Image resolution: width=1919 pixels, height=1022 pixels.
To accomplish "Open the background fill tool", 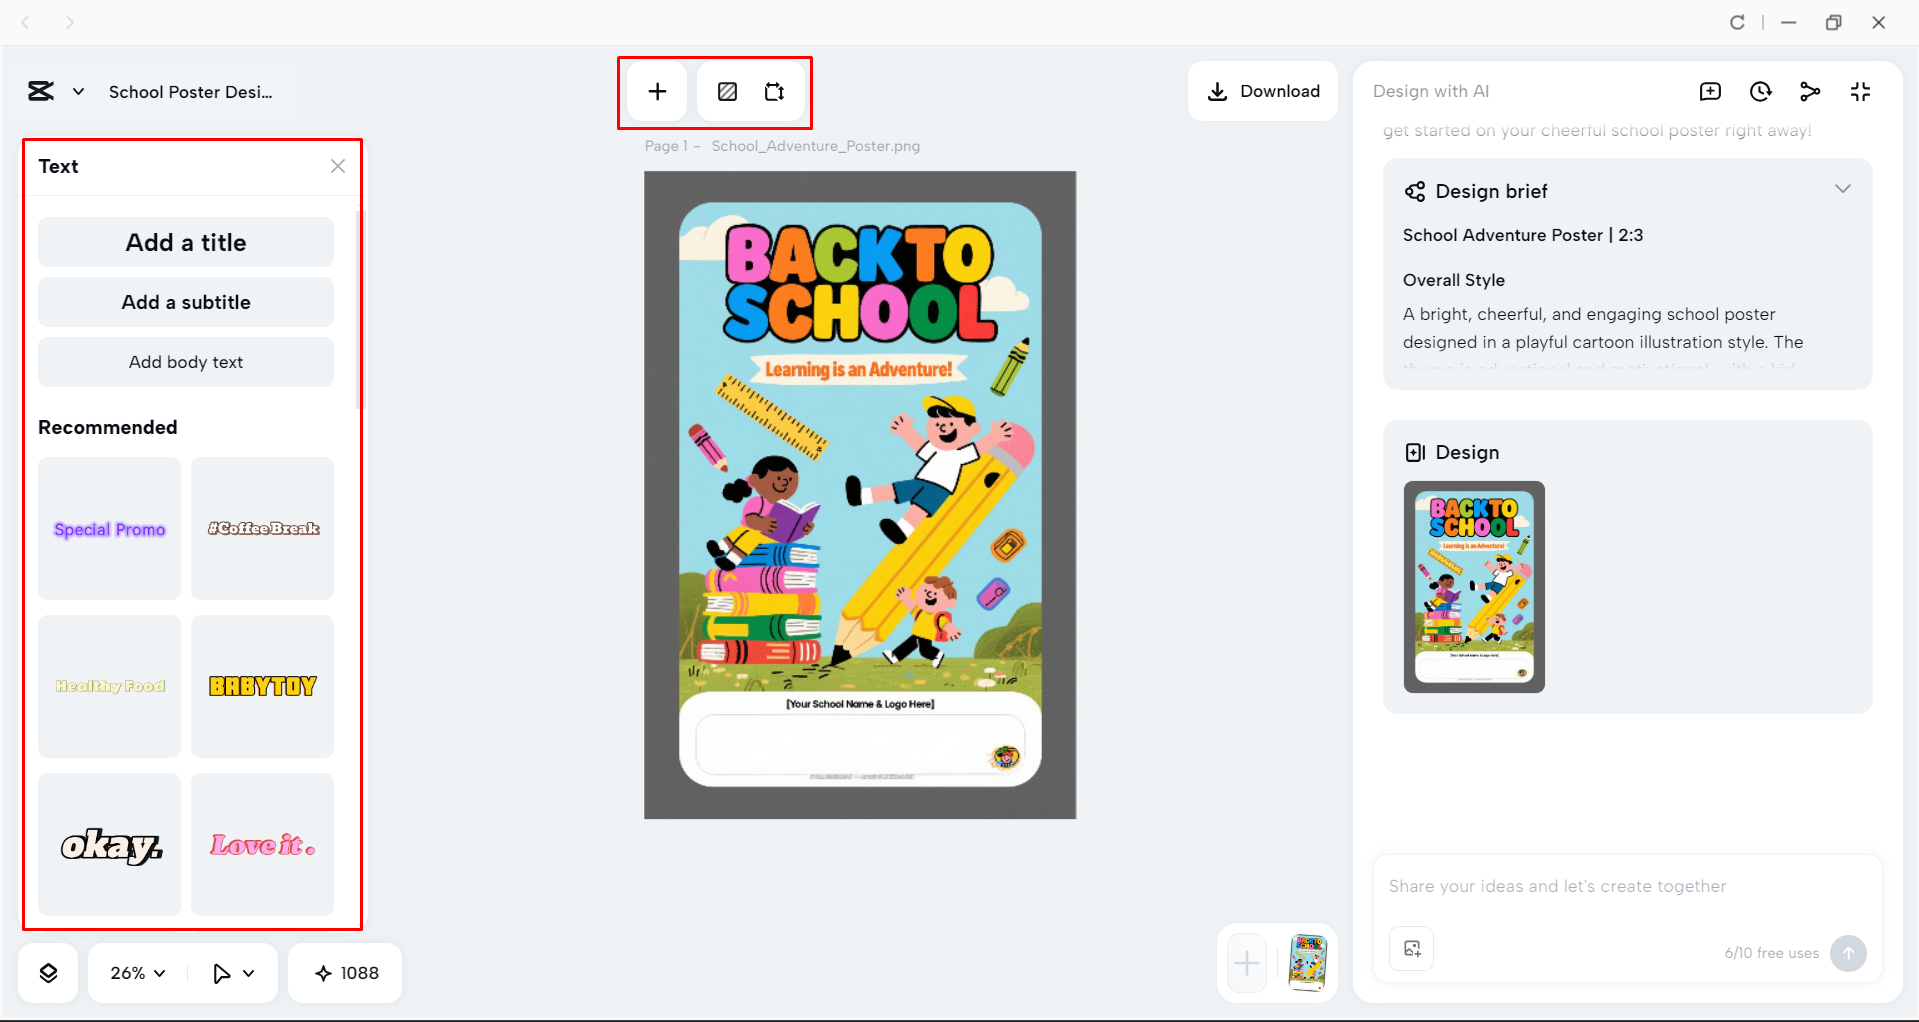I will click(727, 91).
